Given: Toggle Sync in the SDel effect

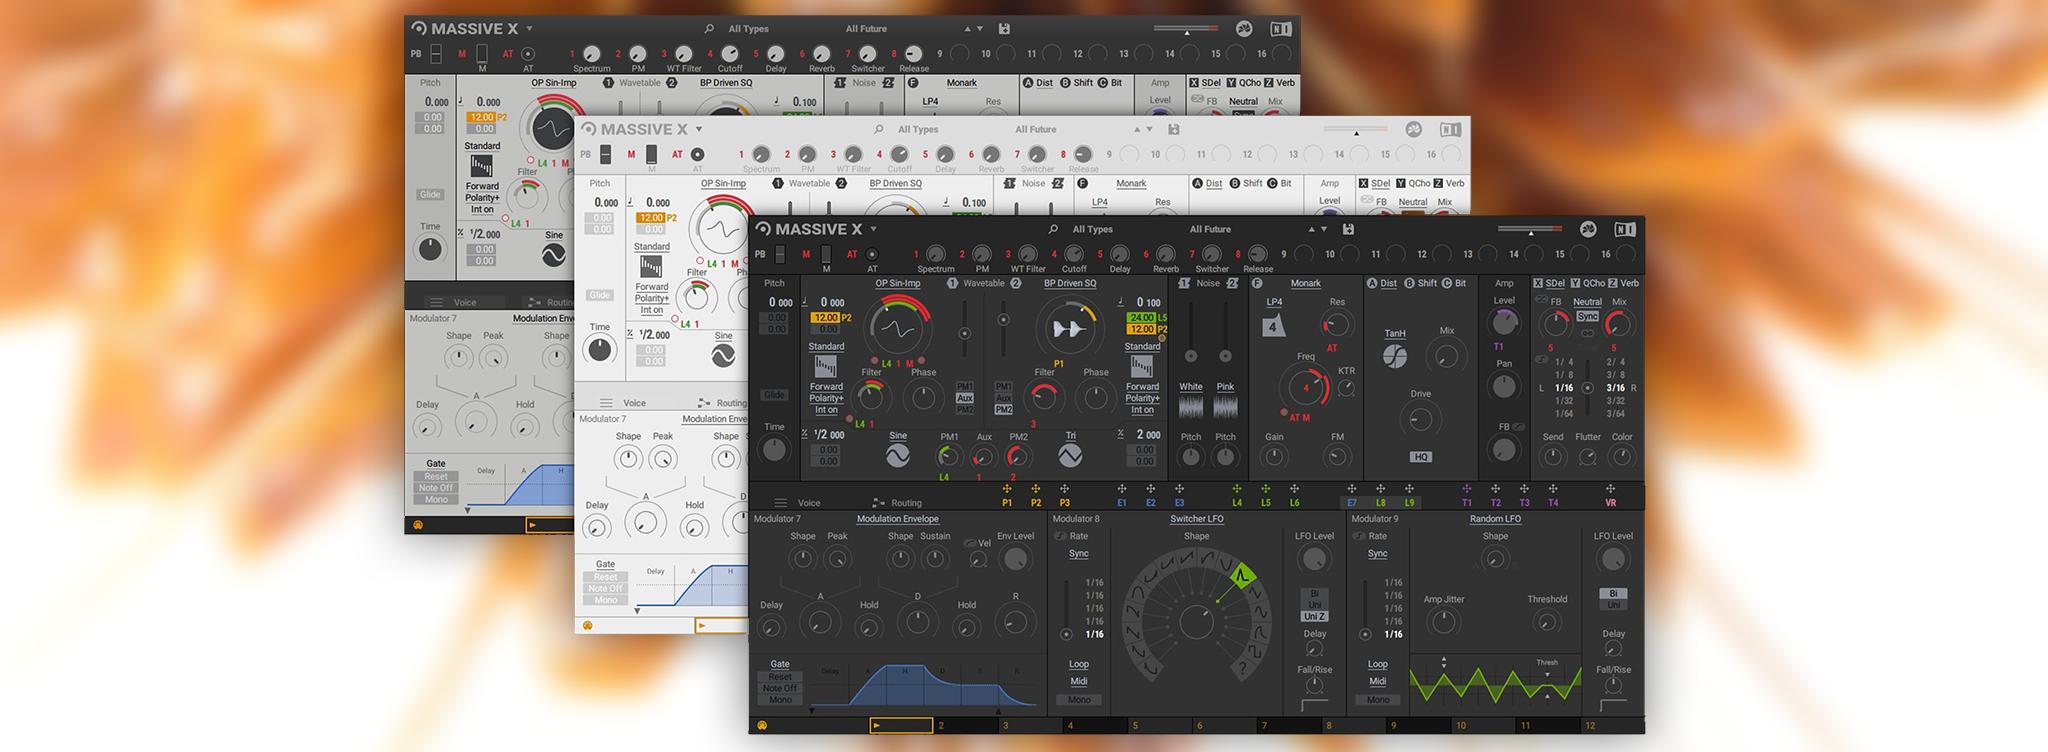Looking at the screenshot, I should pos(1587,316).
